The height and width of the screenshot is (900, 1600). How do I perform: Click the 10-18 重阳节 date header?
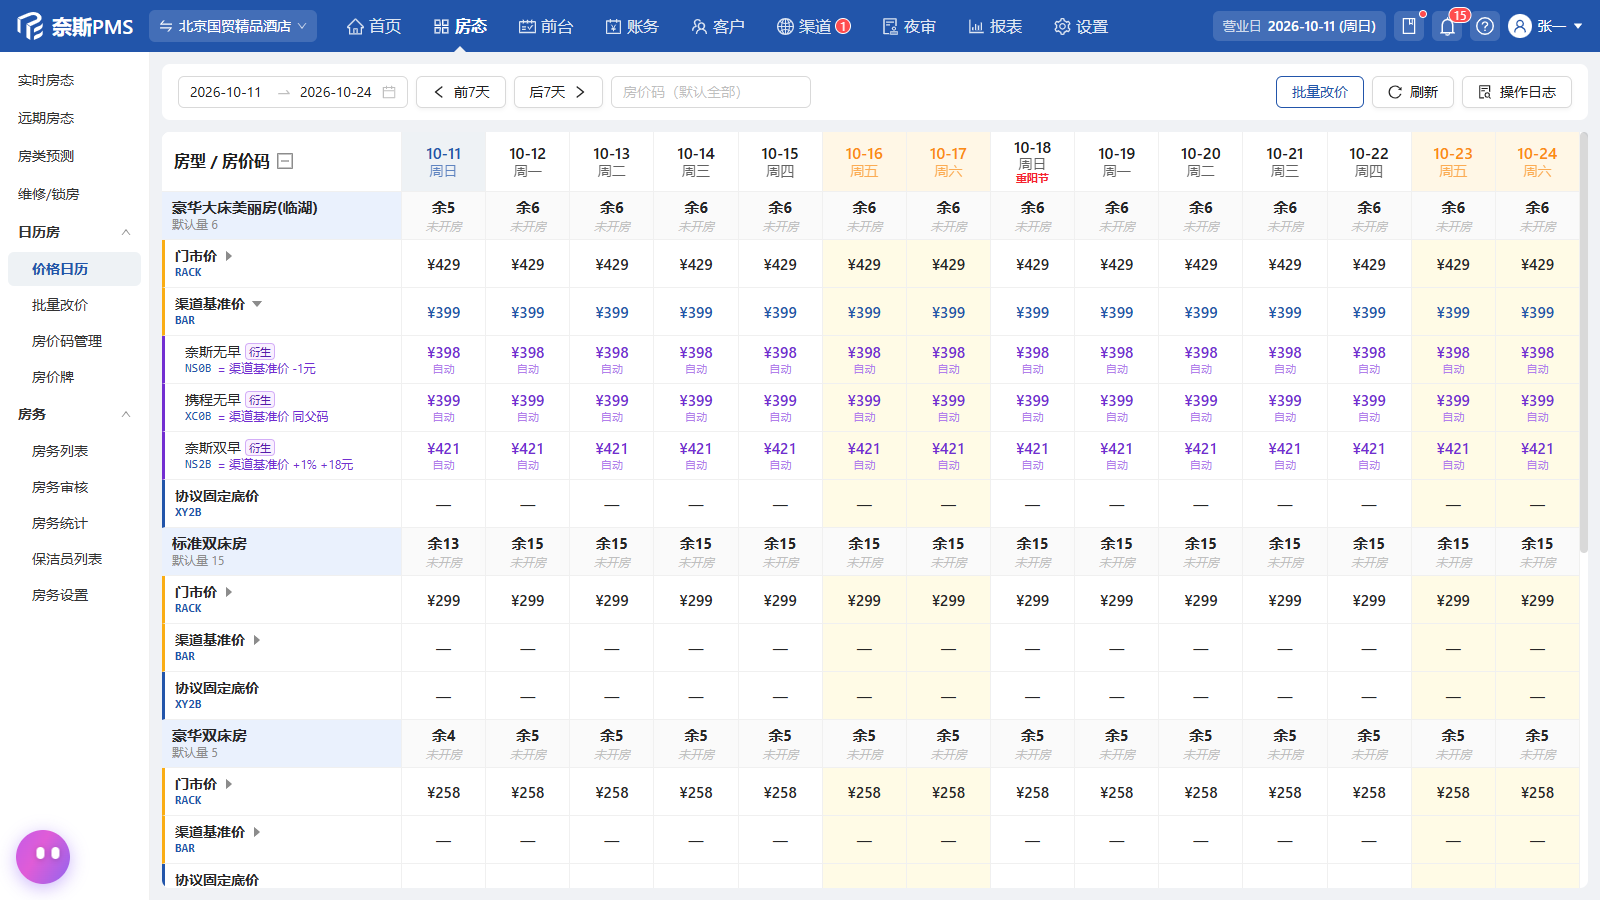point(1032,161)
